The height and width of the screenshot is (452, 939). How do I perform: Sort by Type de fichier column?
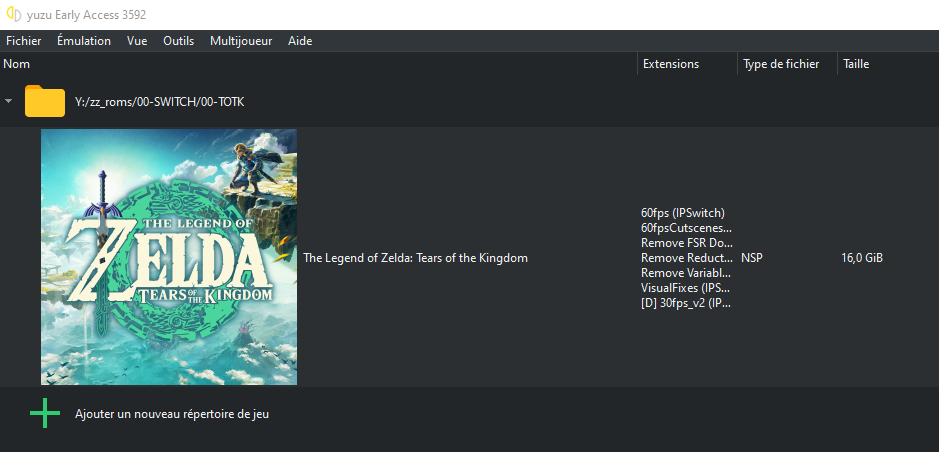click(781, 64)
